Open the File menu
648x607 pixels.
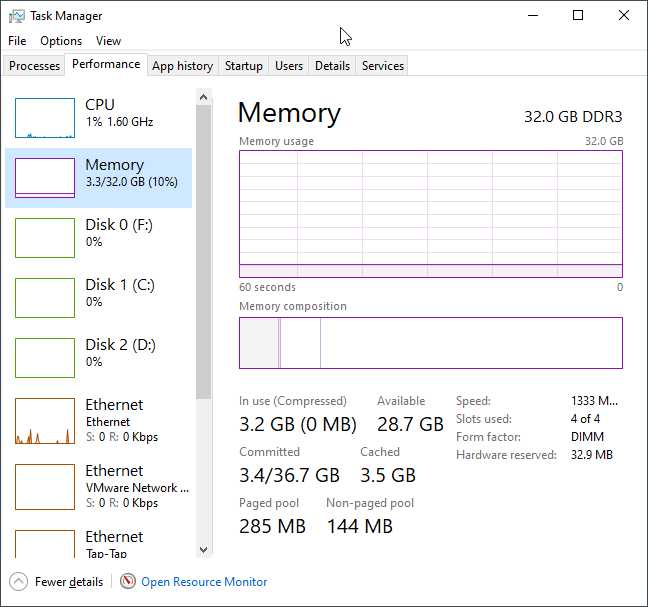point(17,41)
